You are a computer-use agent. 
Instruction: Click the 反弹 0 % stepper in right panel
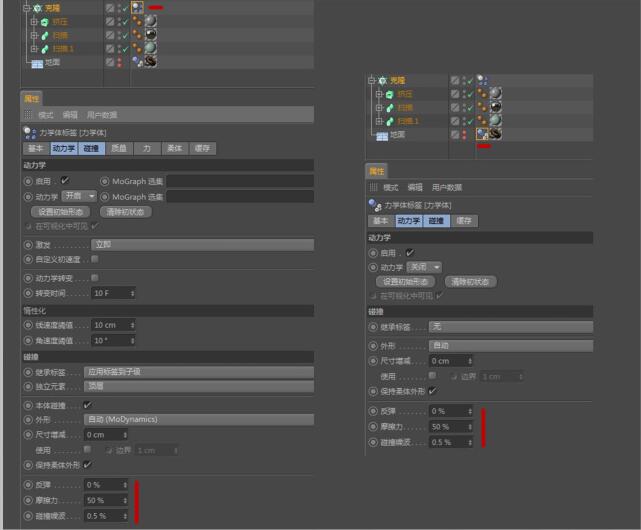click(470, 411)
